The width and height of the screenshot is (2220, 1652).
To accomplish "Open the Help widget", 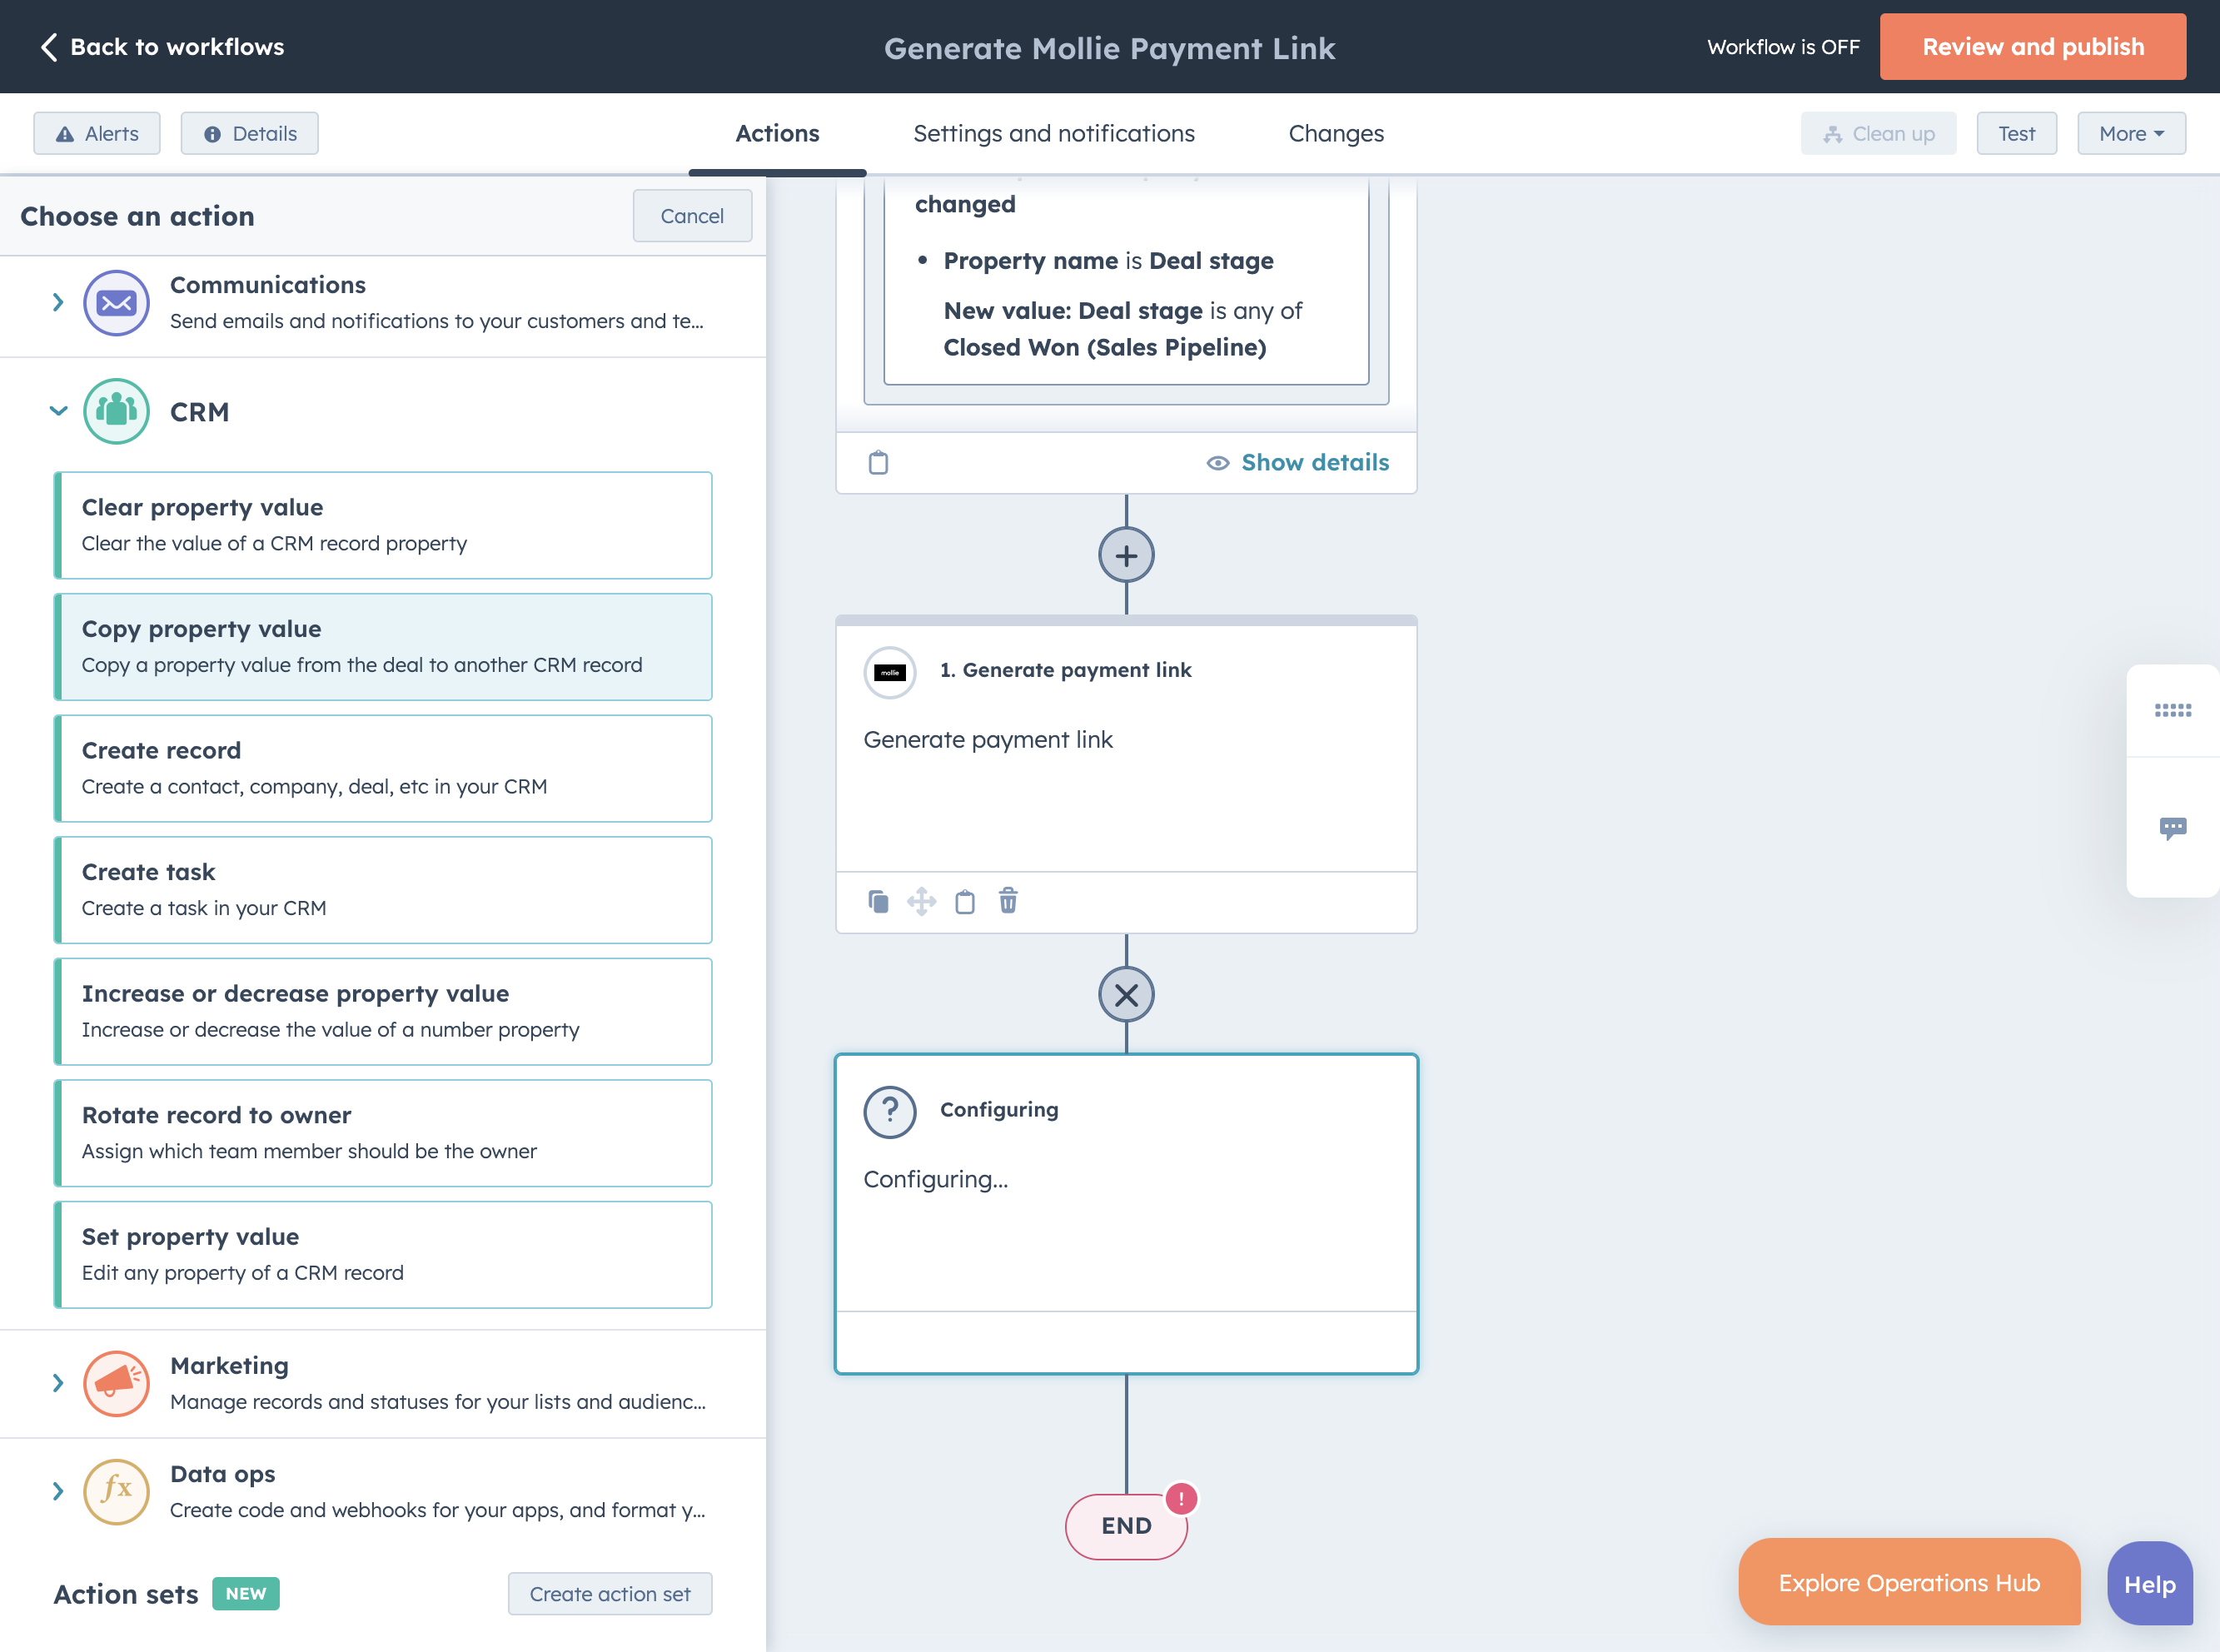I will tap(2149, 1584).
